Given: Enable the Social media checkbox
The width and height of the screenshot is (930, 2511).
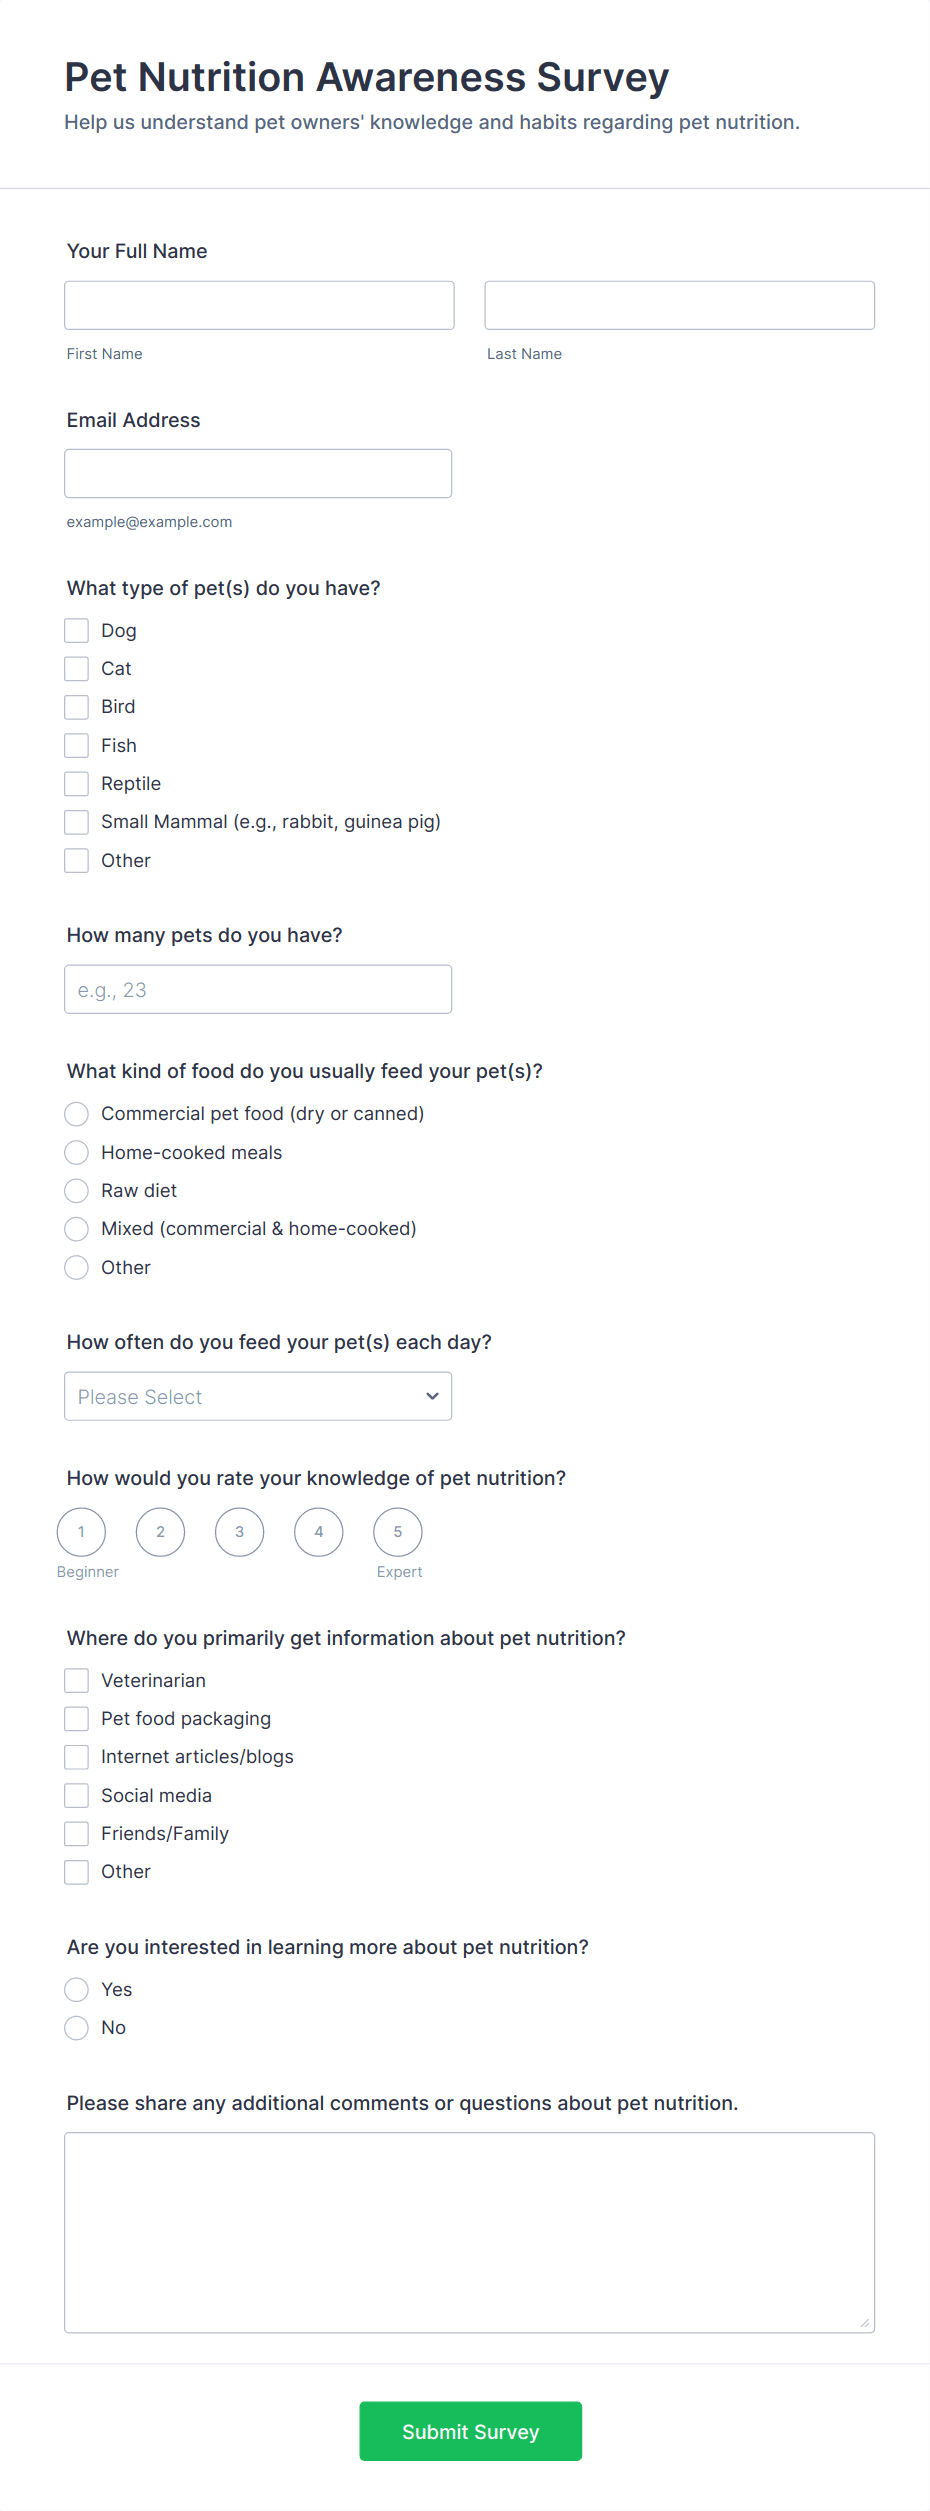Looking at the screenshot, I should click(x=77, y=1795).
